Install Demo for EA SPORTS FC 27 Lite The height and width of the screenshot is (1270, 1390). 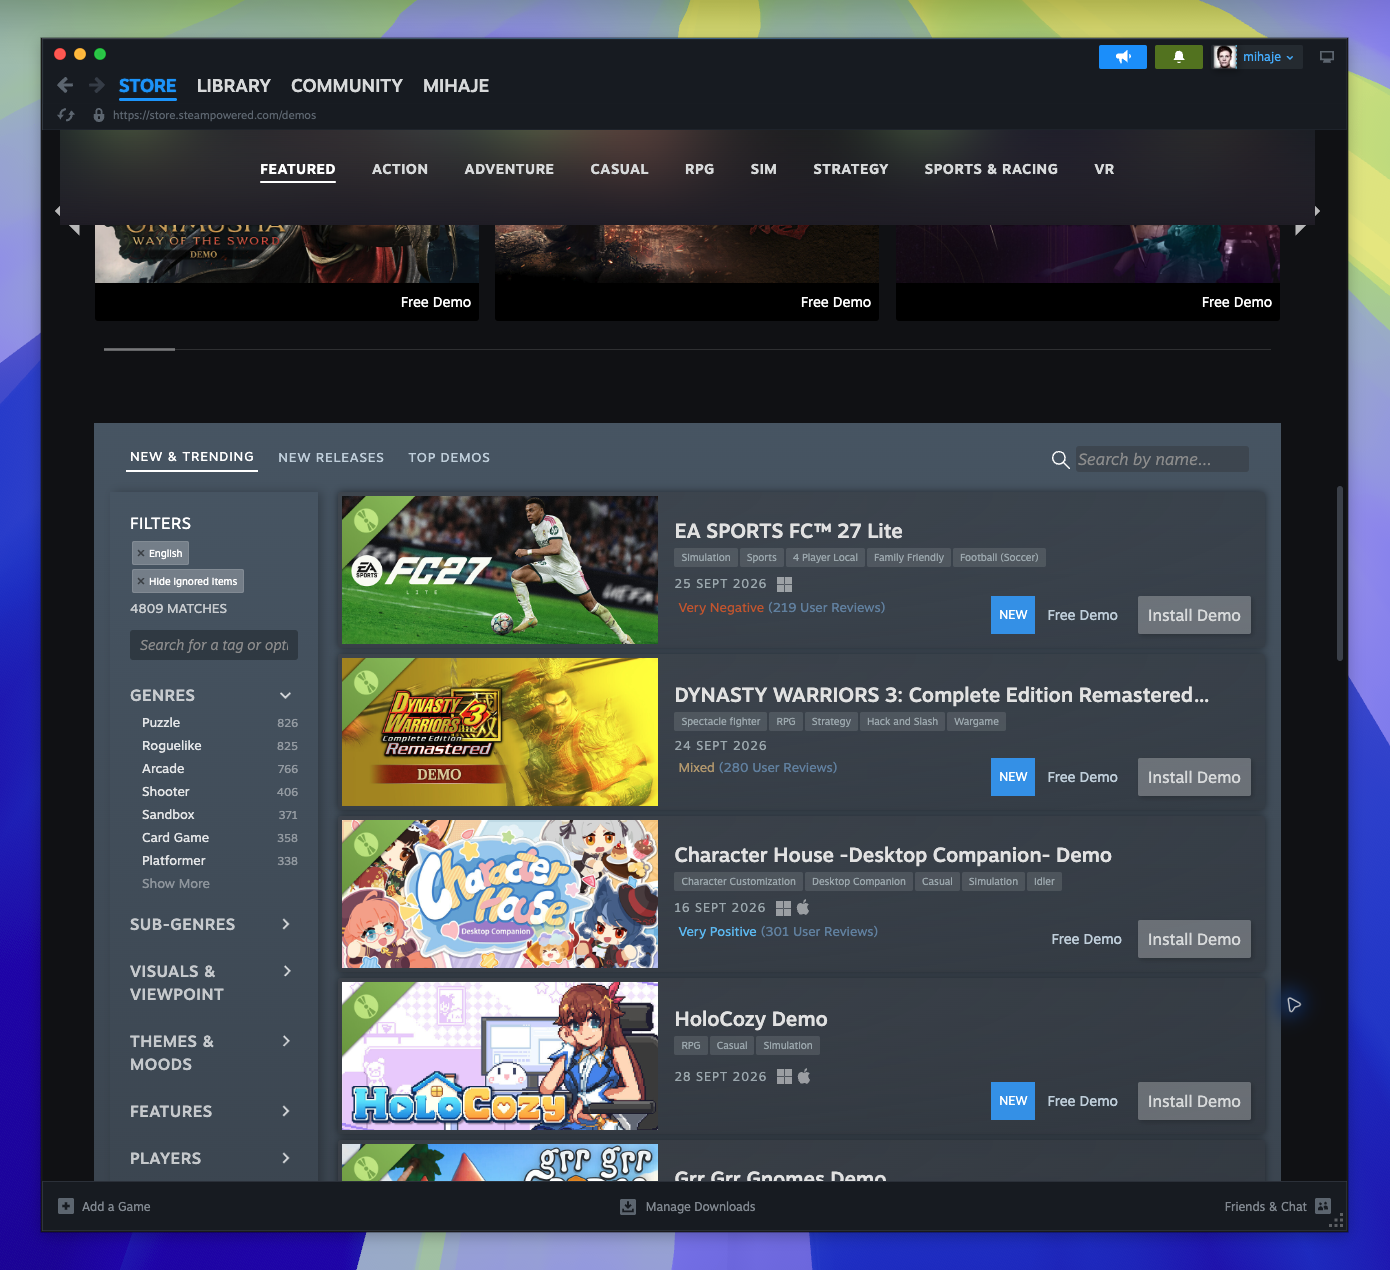1194,615
